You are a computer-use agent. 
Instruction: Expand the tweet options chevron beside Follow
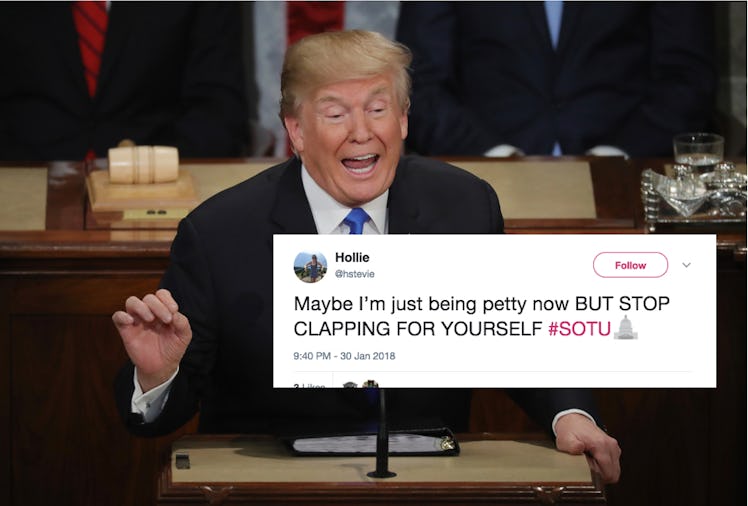point(686,265)
